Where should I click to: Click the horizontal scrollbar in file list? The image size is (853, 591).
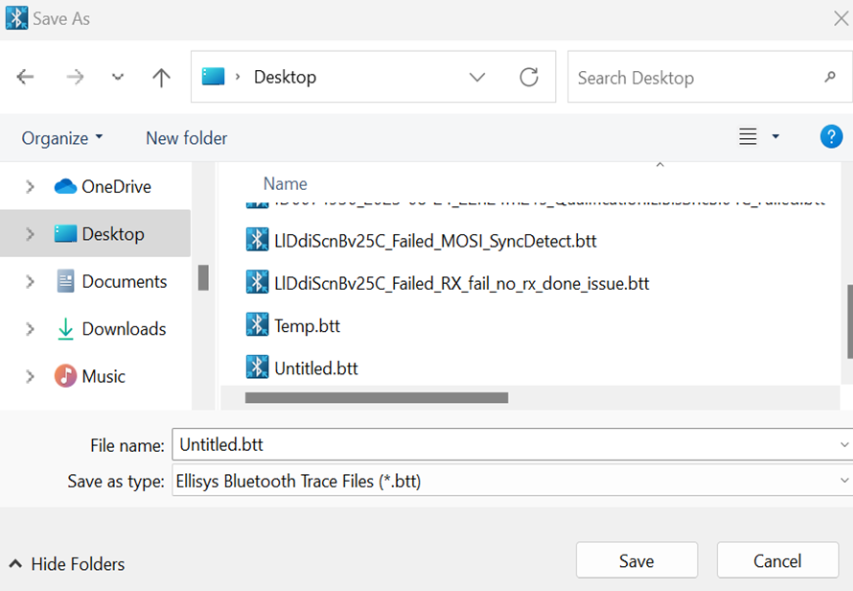[x=376, y=398]
